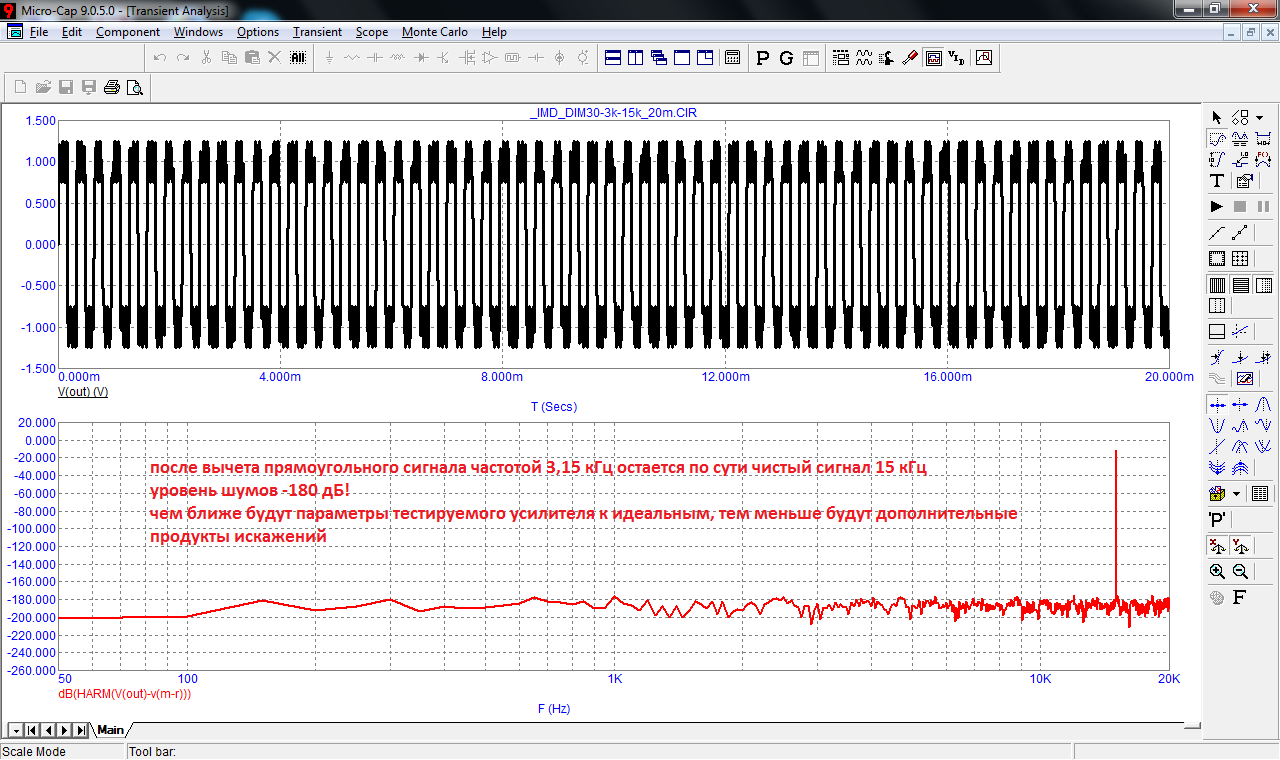This screenshot has height=760, width=1280.
Task: Open the dropdown arrow next to the yellow box icon
Action: coord(1237,494)
